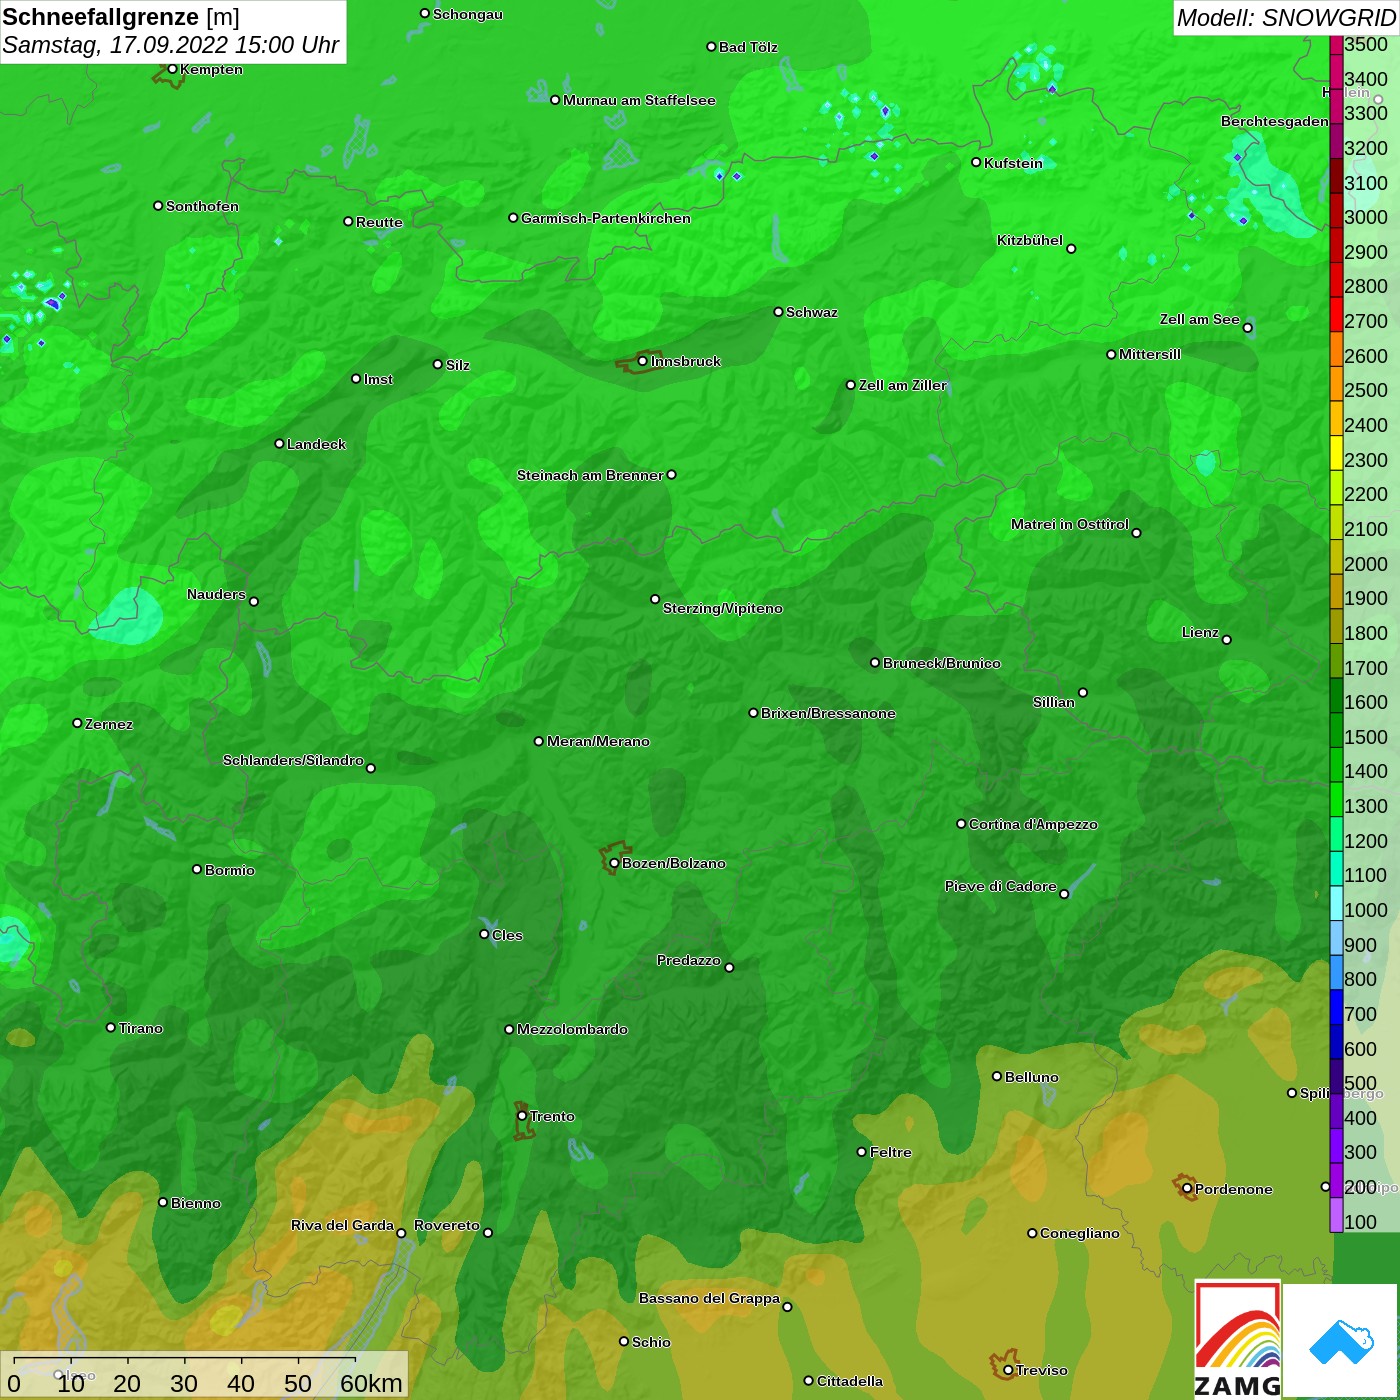The width and height of the screenshot is (1400, 1400).
Task: Click the 0–60km distance scale bar
Action: click(x=185, y=1361)
